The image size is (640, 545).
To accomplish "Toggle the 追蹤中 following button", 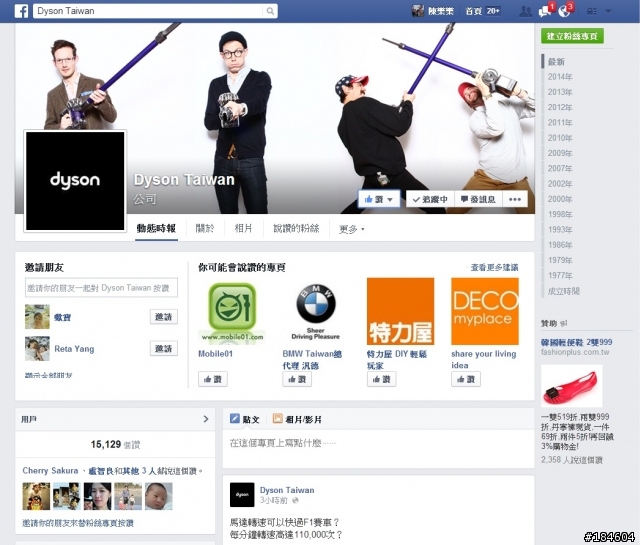I will click(430, 199).
